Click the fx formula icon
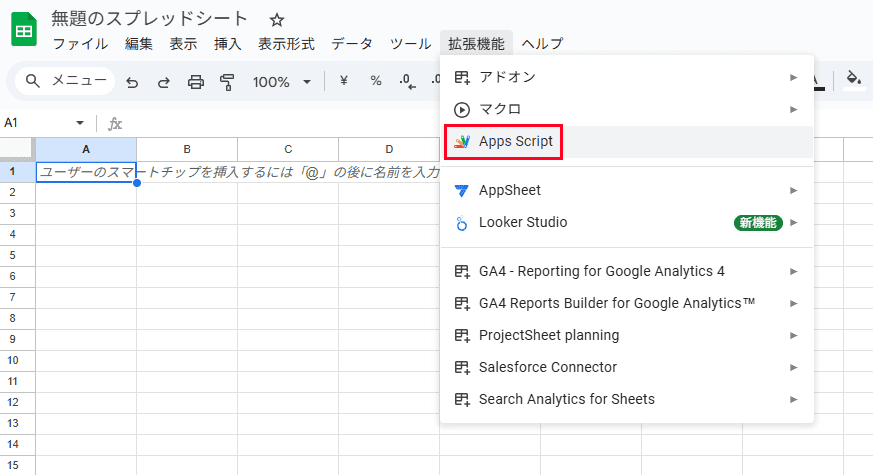This screenshot has width=873, height=475. pos(115,124)
